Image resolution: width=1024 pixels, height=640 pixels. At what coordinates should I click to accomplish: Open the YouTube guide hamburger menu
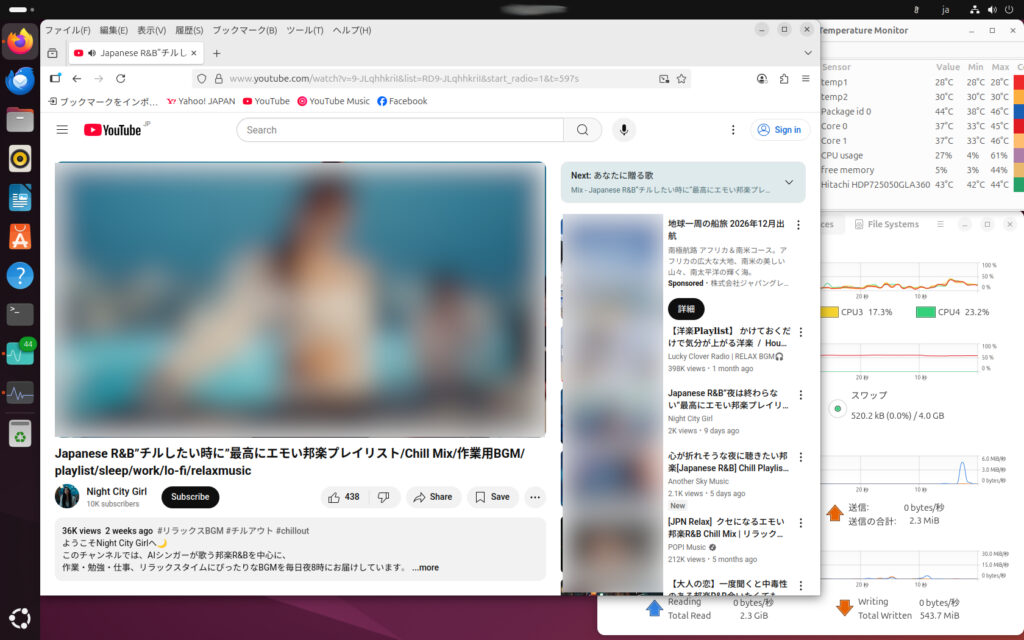tap(62, 130)
